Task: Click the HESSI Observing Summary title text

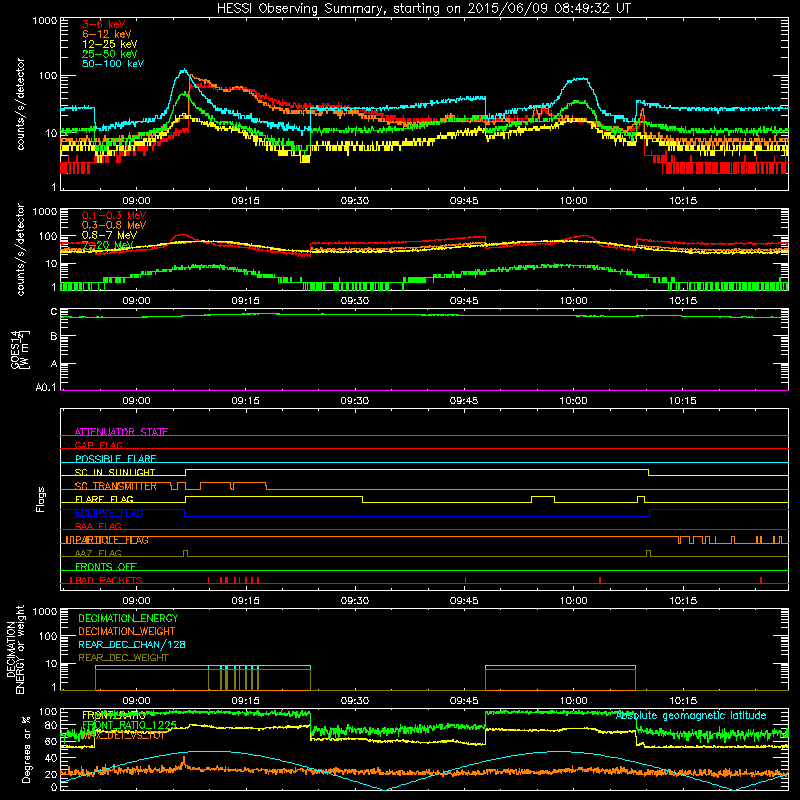Action: tap(423, 9)
